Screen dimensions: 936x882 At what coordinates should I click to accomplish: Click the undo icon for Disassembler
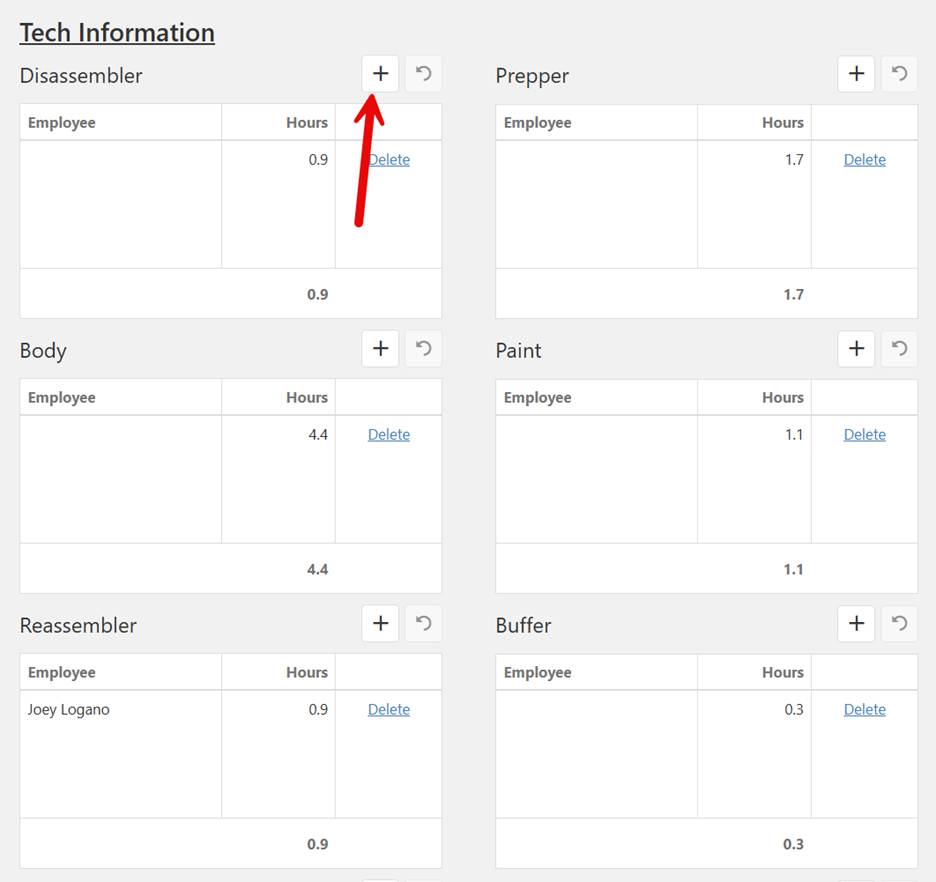424,74
